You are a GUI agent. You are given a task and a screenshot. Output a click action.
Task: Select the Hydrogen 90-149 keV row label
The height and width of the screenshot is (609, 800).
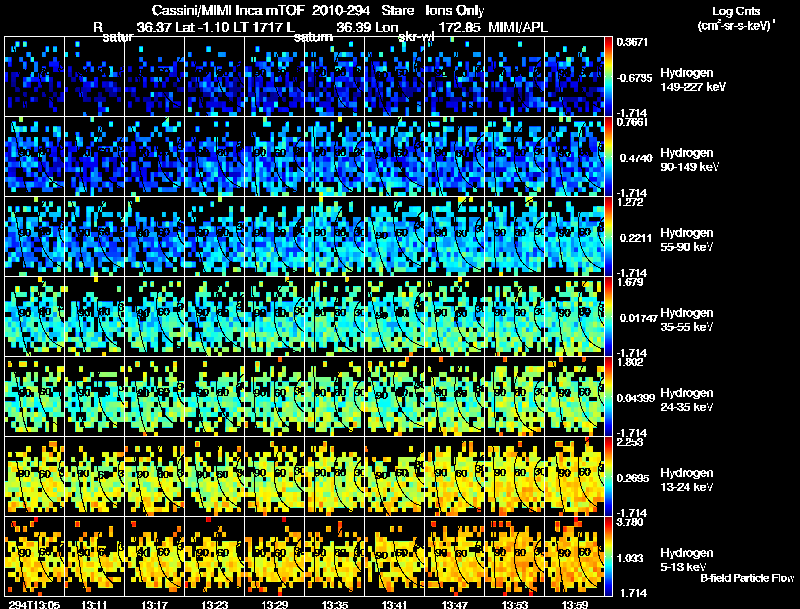(690, 160)
